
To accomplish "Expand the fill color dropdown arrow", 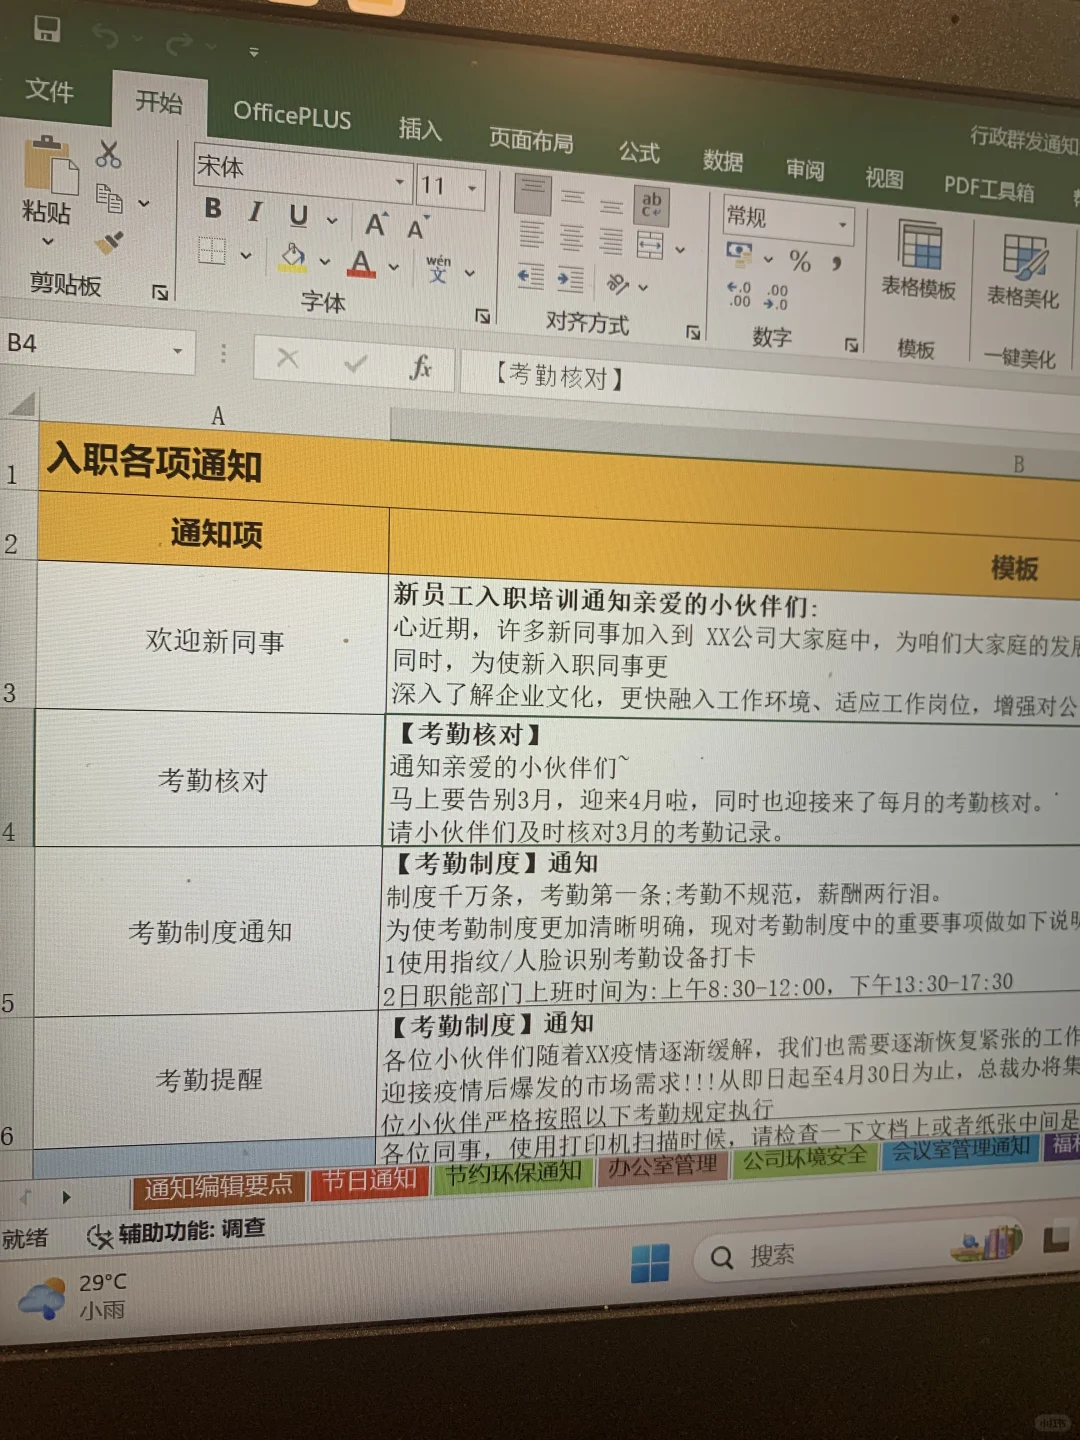I will (x=325, y=262).
